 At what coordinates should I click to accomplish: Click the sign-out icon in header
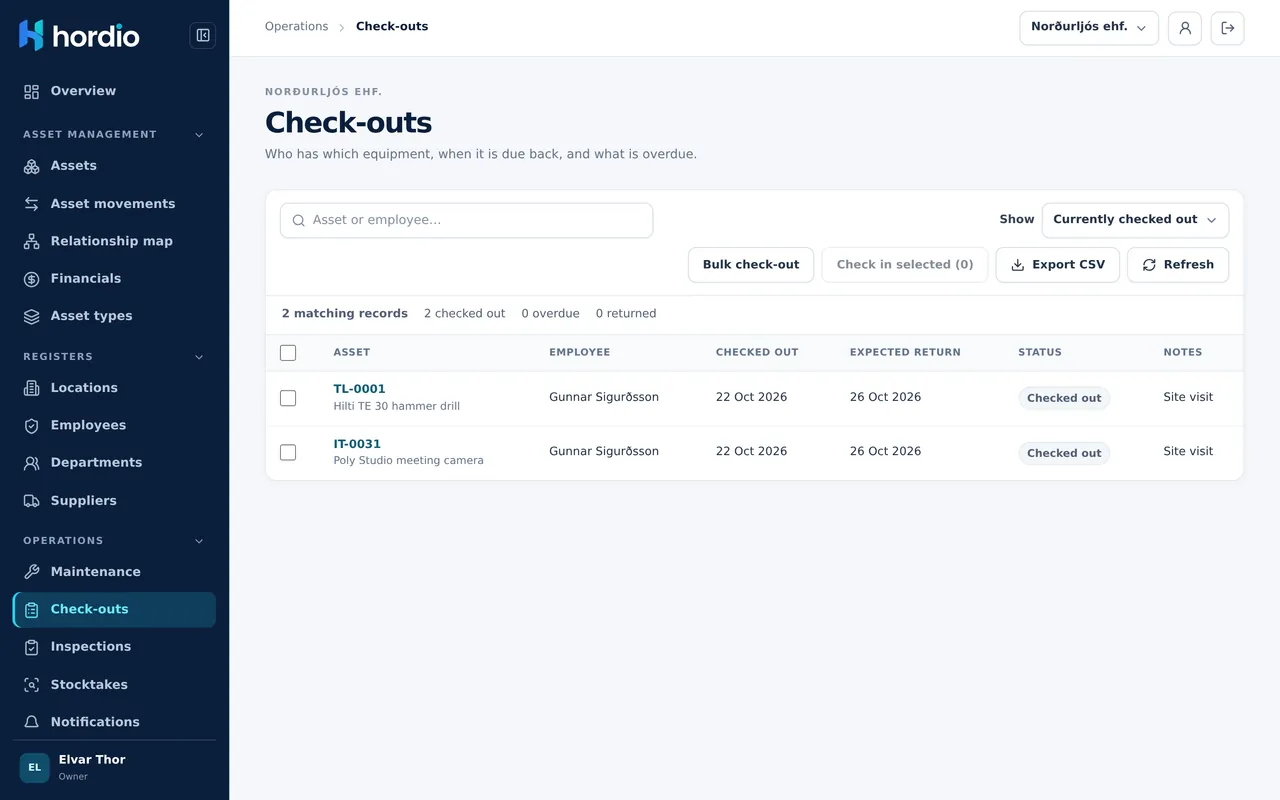[1228, 28]
